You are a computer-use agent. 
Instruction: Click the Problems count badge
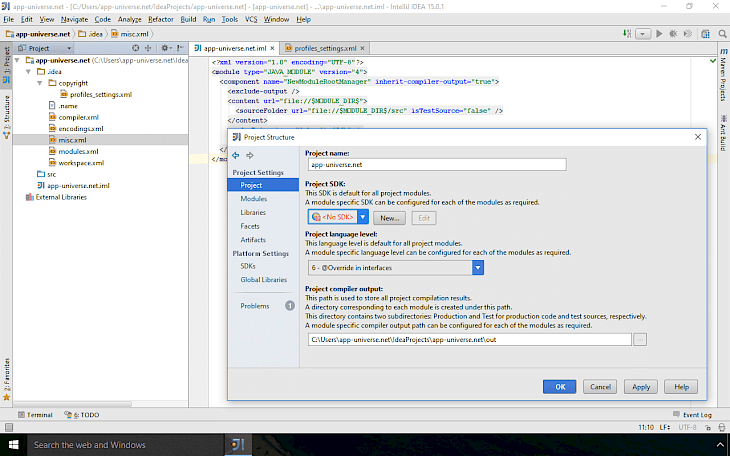click(290, 306)
